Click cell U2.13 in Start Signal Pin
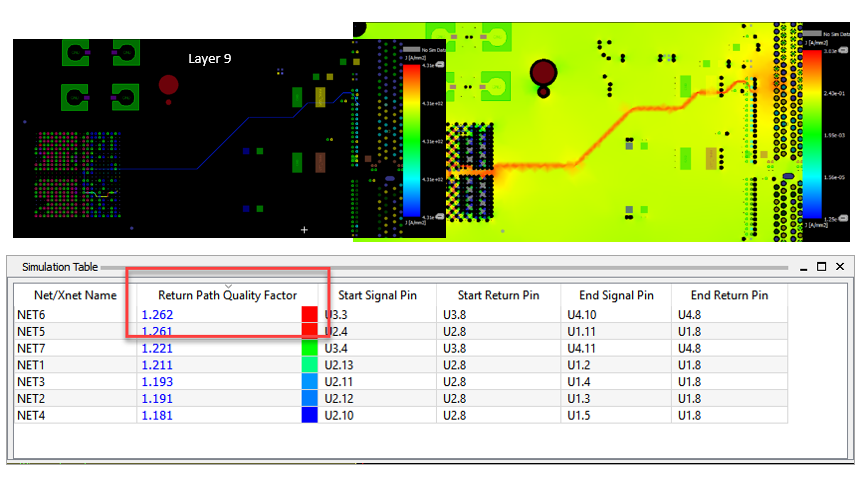 click(339, 365)
